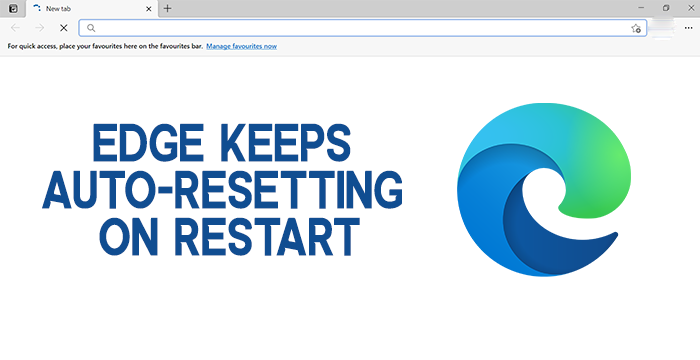Go forward using the forward arrow
700x360 pixels.
(40, 28)
